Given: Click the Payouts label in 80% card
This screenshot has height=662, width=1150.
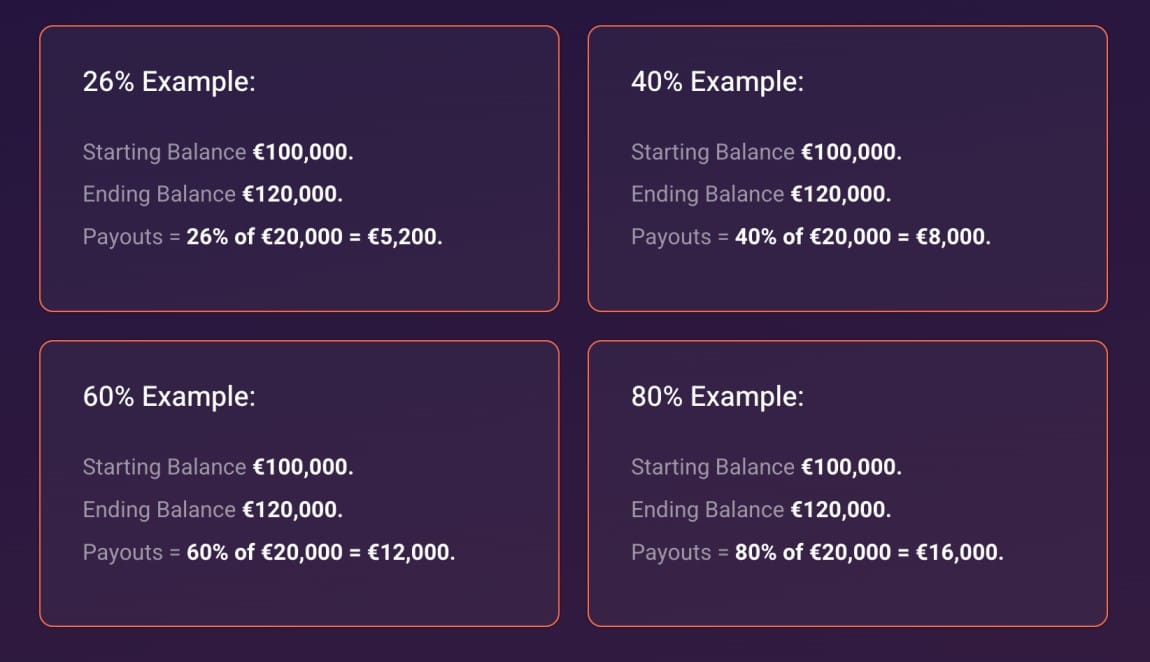Looking at the screenshot, I should (670, 553).
